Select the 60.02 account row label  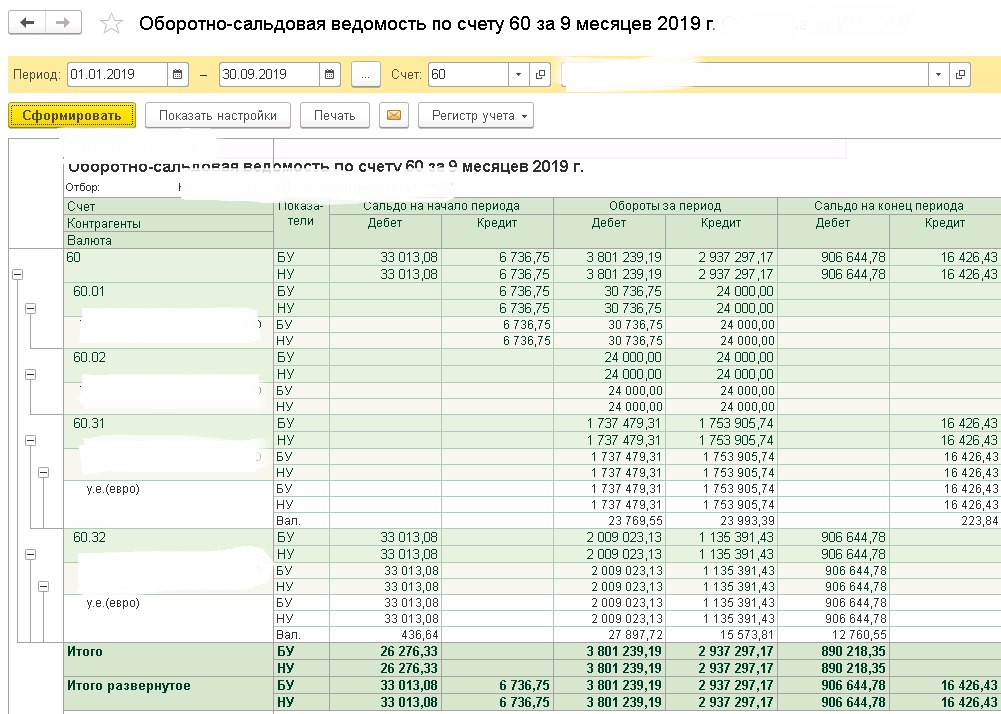pyautogui.click(x=89, y=358)
